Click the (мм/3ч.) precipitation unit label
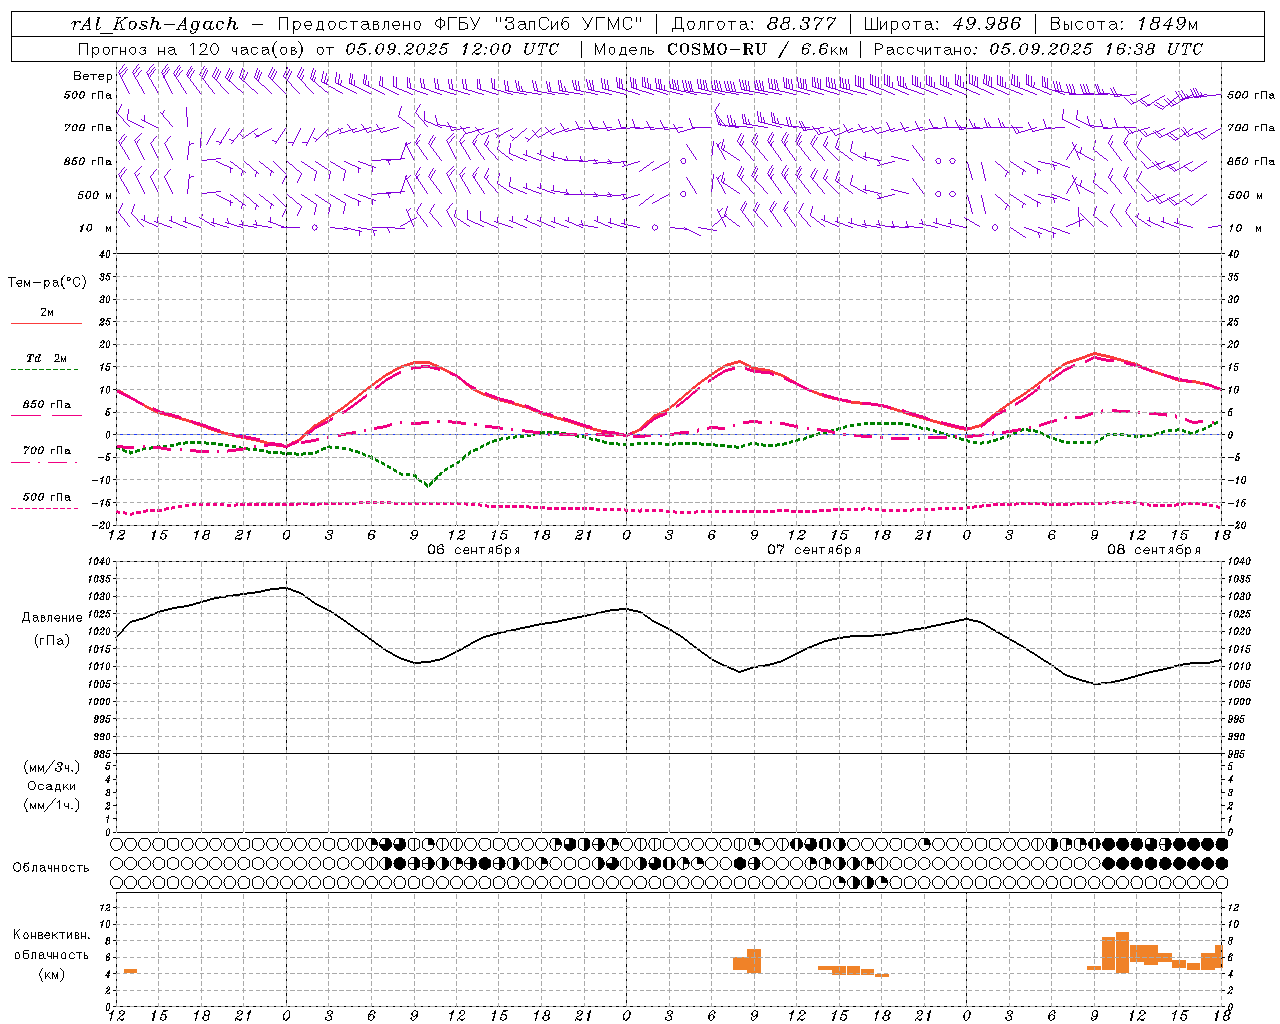 tap(52, 767)
